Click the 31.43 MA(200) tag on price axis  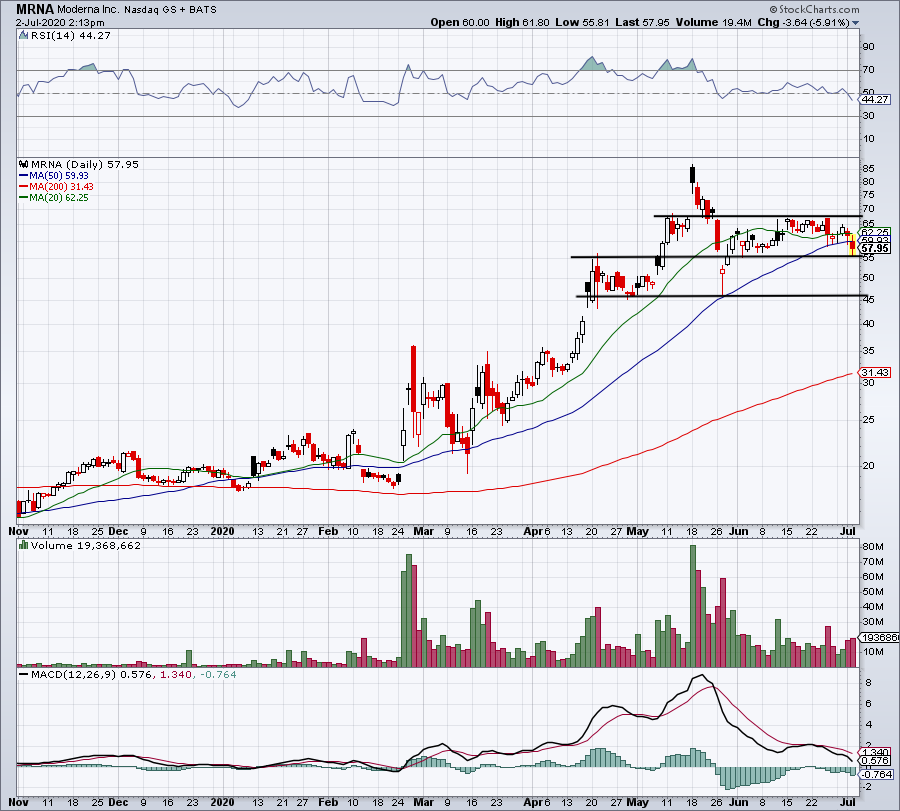875,372
